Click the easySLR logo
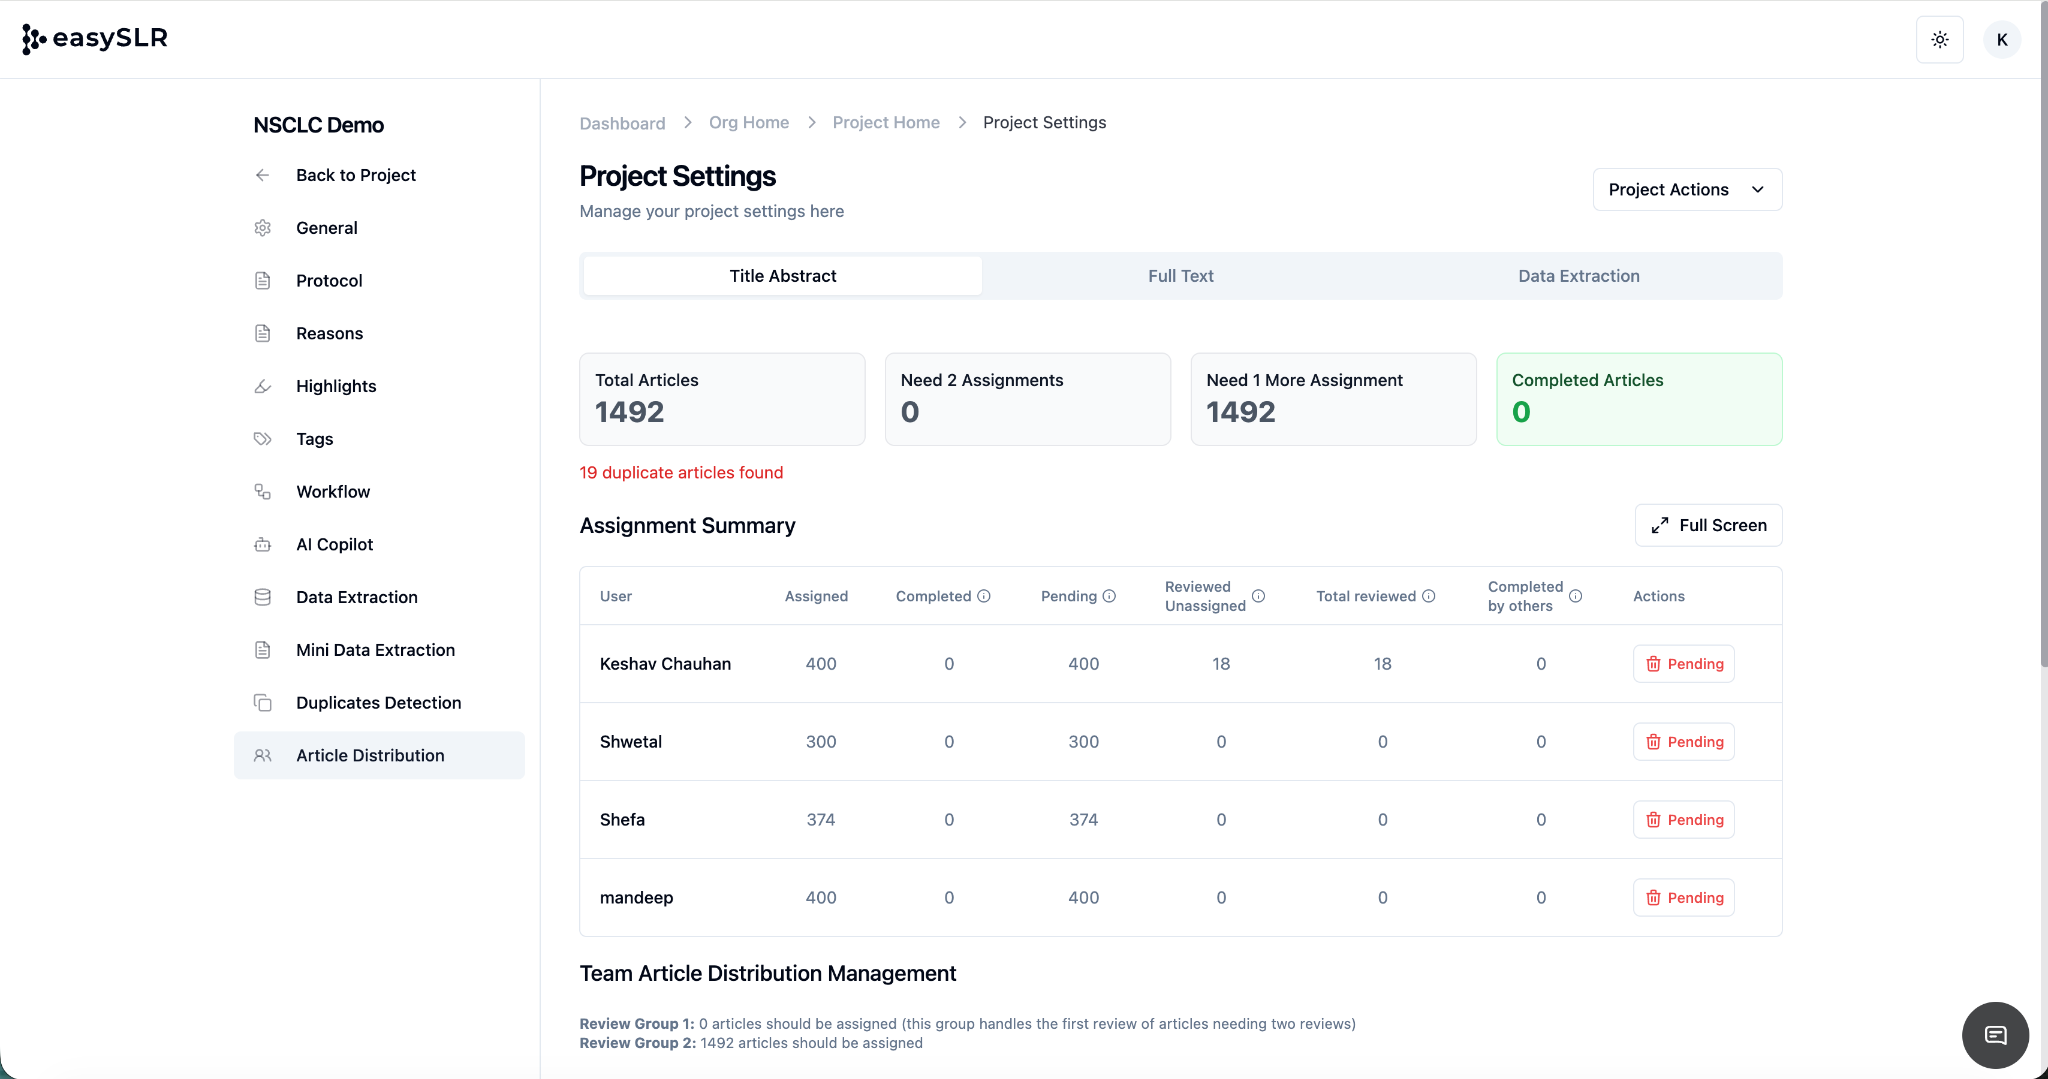 pos(95,38)
